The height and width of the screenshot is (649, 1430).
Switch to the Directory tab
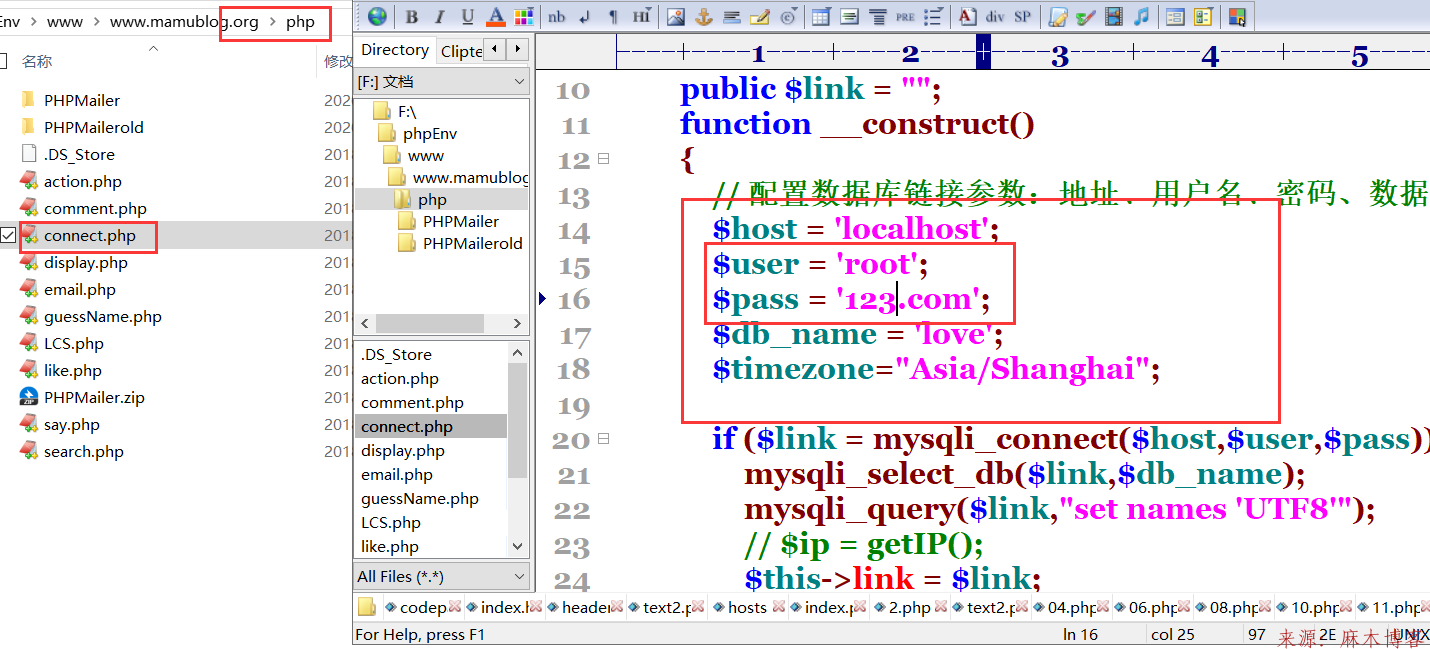click(x=395, y=50)
